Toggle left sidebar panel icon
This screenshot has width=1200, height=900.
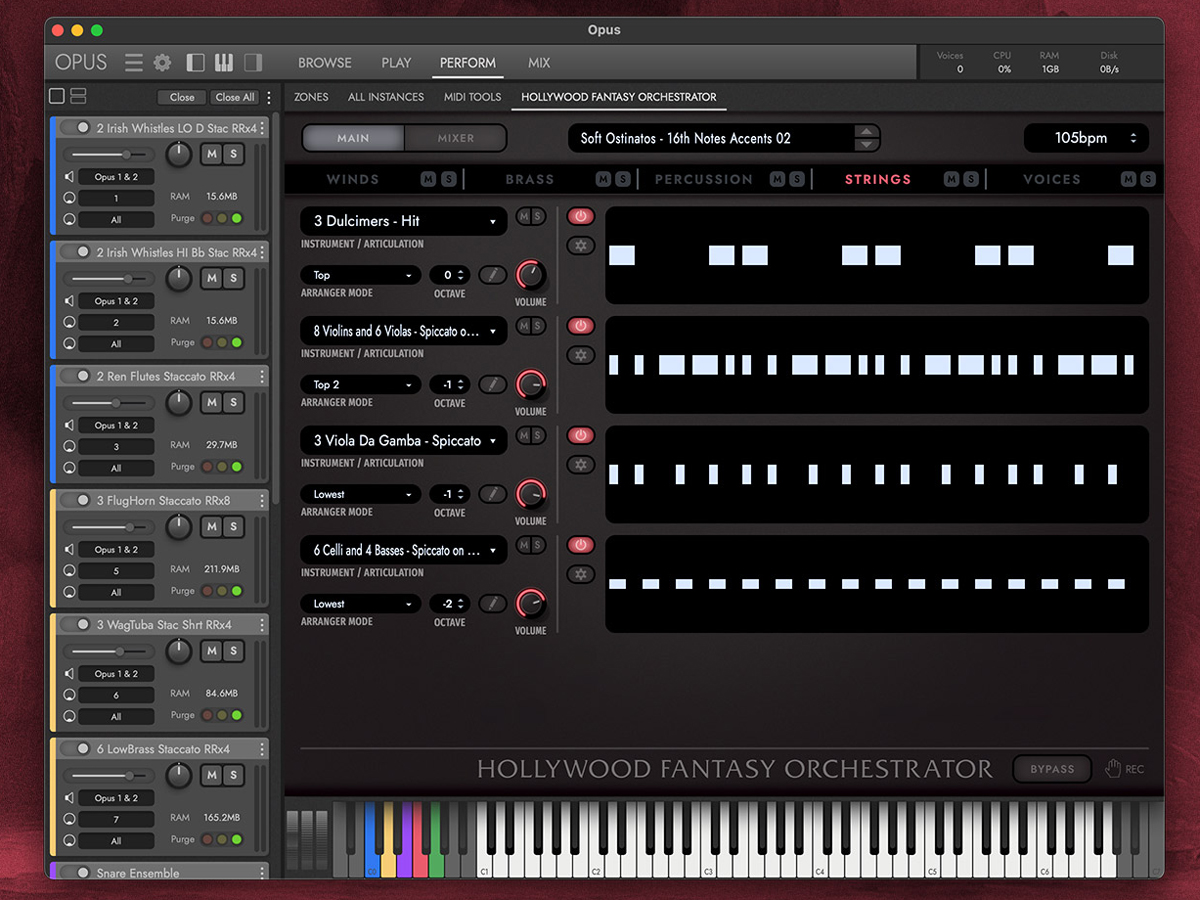196,63
